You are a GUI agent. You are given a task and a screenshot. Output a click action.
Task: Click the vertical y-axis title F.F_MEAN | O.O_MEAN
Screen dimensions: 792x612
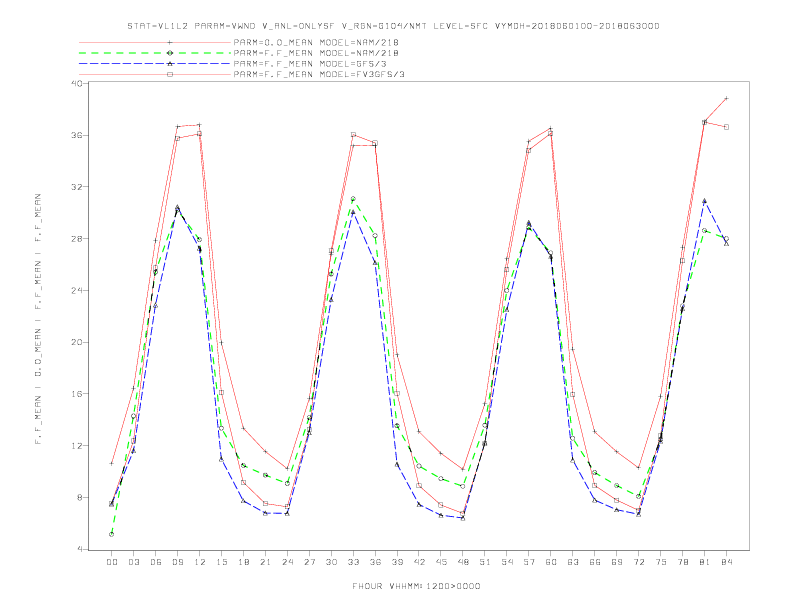(38, 319)
